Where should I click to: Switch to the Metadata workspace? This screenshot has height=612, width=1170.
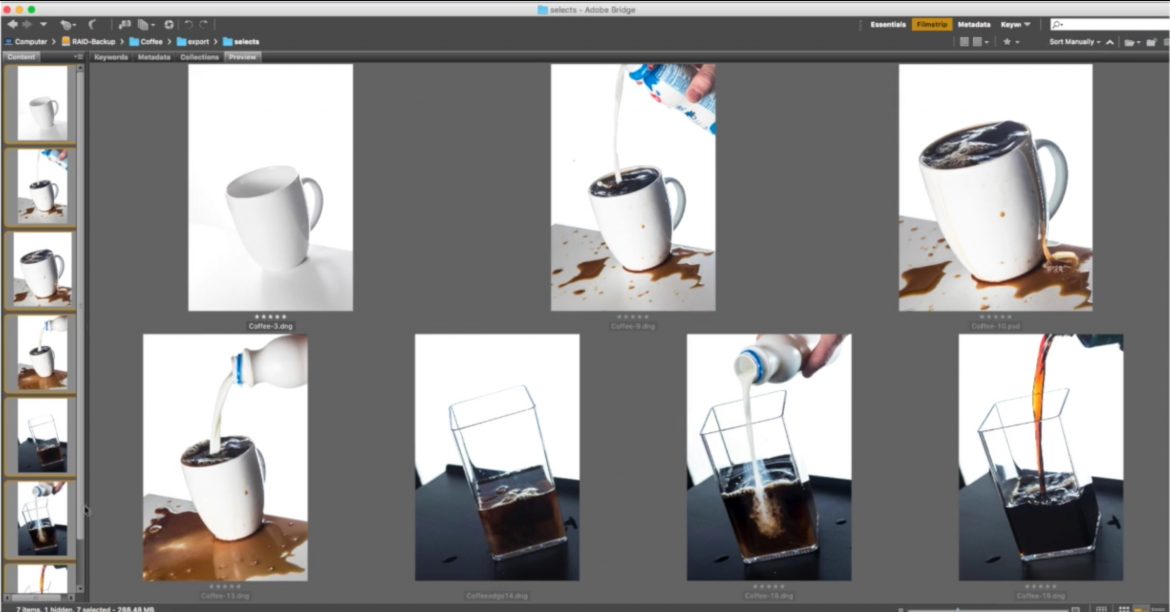(x=974, y=25)
